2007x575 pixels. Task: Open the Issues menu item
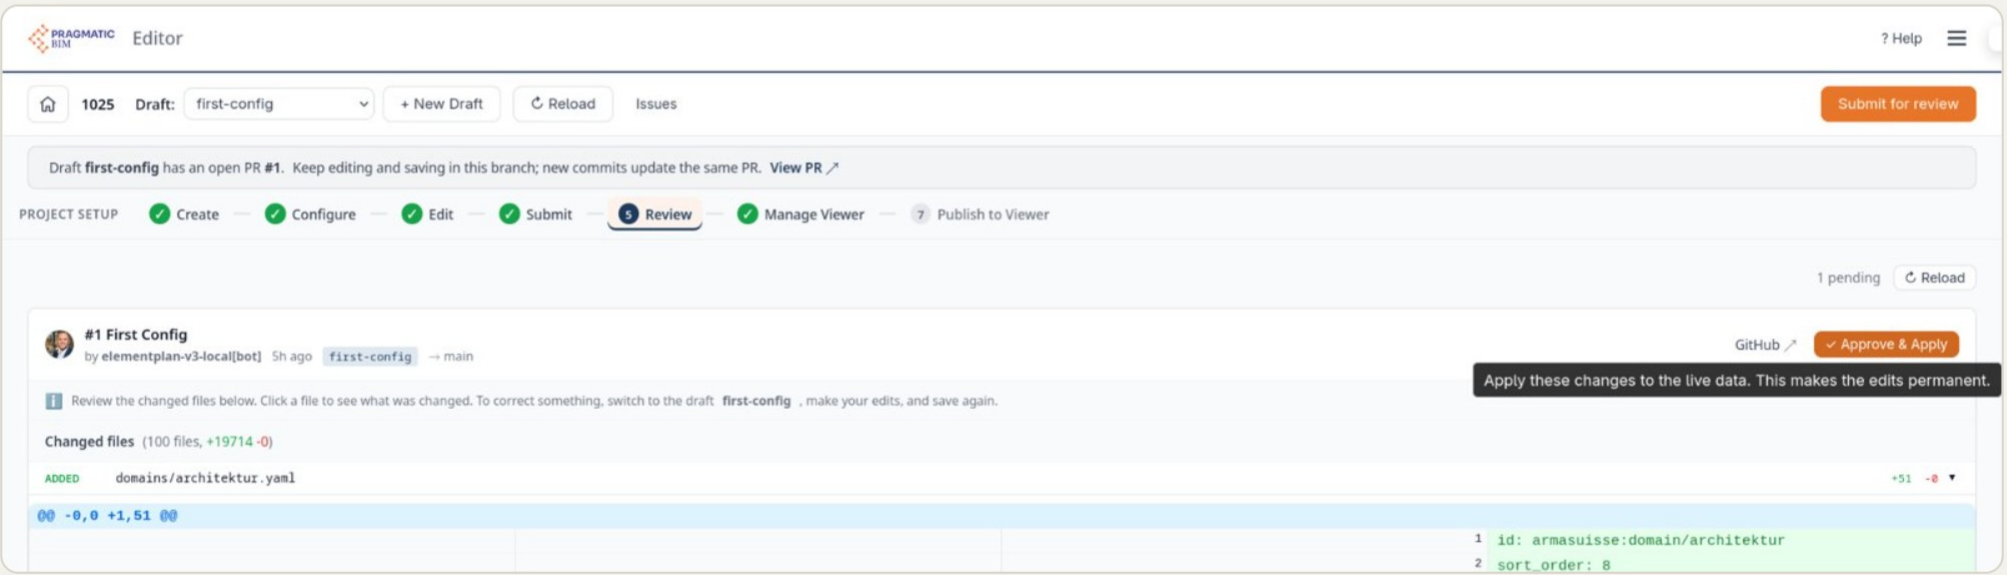pos(656,104)
